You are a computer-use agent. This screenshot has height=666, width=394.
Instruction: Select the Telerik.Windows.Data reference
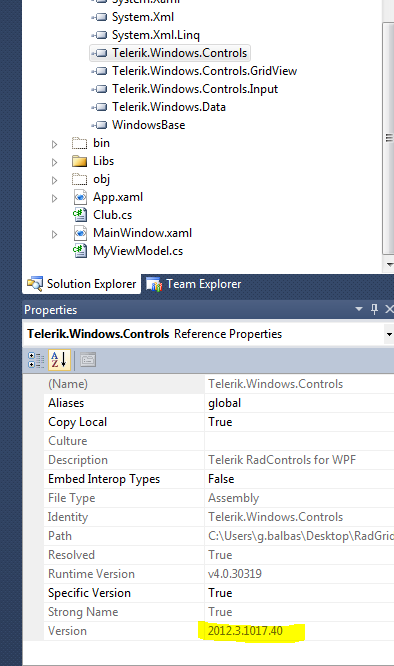pyautogui.click(x=169, y=107)
